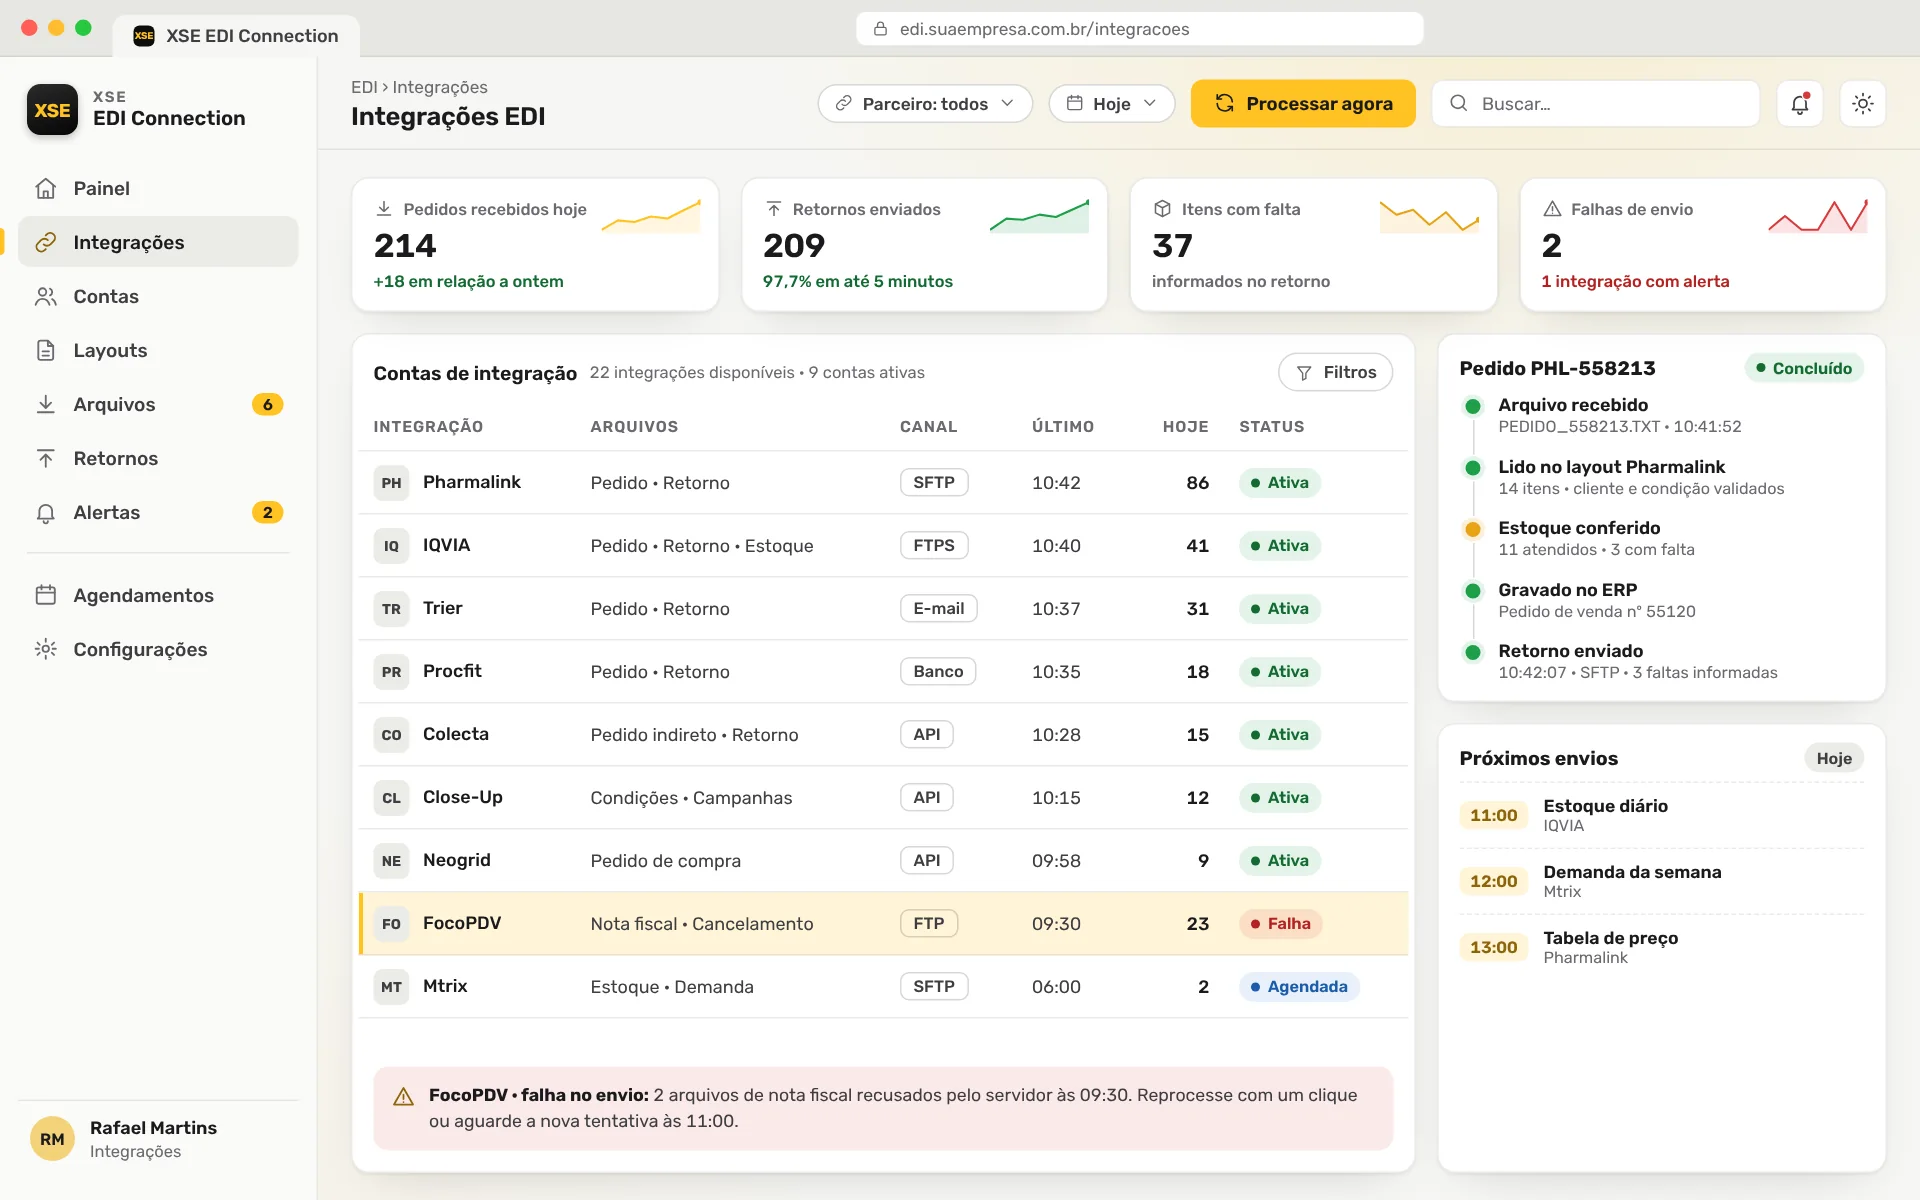Click the 11:00 Estoque diário schedule entry
1920x1200 pixels.
click(x=1661, y=815)
